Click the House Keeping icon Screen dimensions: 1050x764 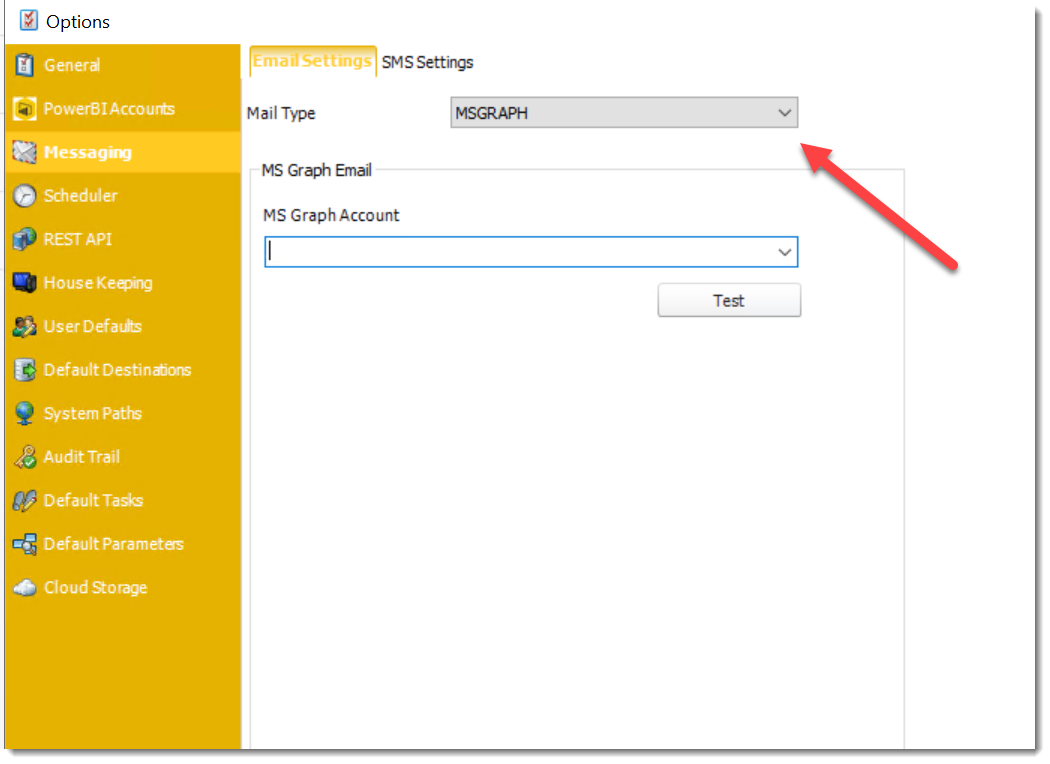pyautogui.click(x=25, y=284)
